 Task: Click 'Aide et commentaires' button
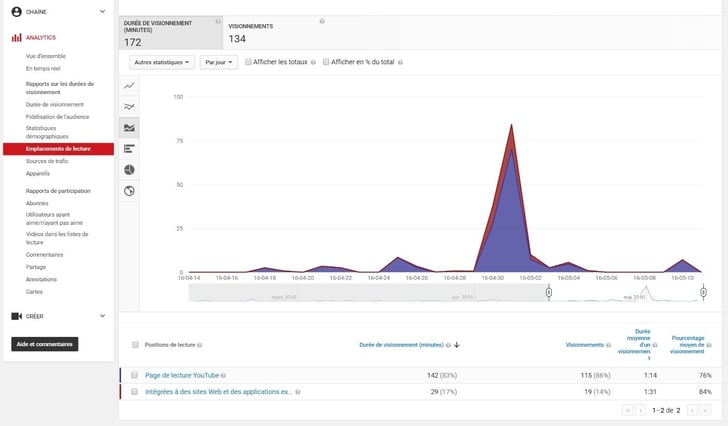44,344
